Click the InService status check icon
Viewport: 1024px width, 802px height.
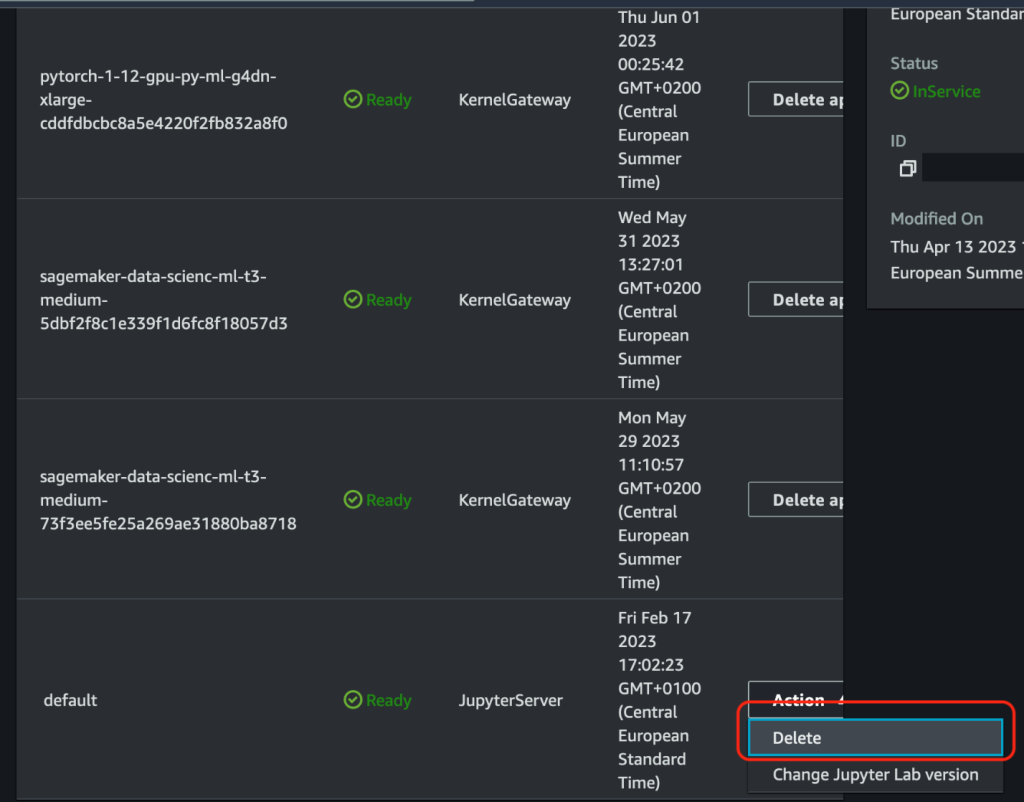900,91
